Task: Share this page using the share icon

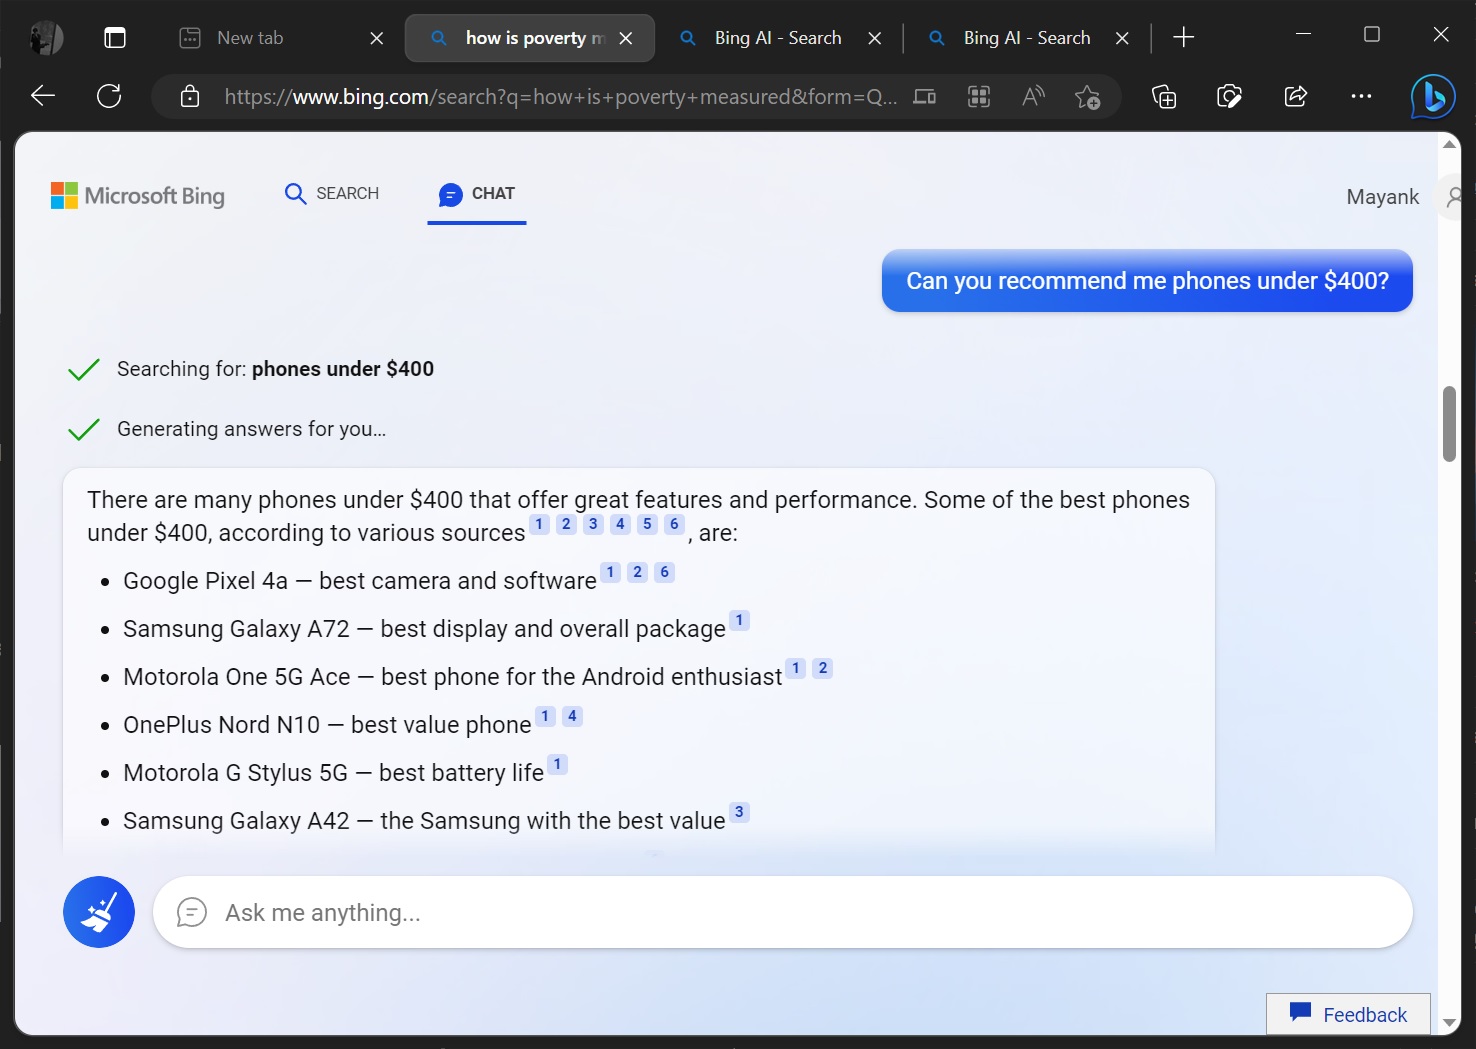Action: click(x=1295, y=96)
